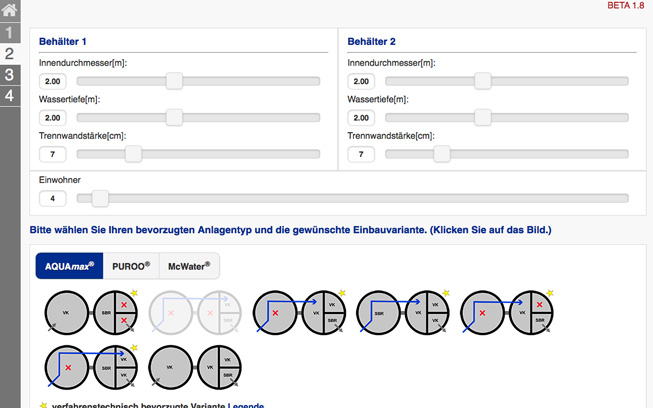Viewport: 653px width, 408px height.
Task: Switch to the PUROO tab
Action: [130, 266]
